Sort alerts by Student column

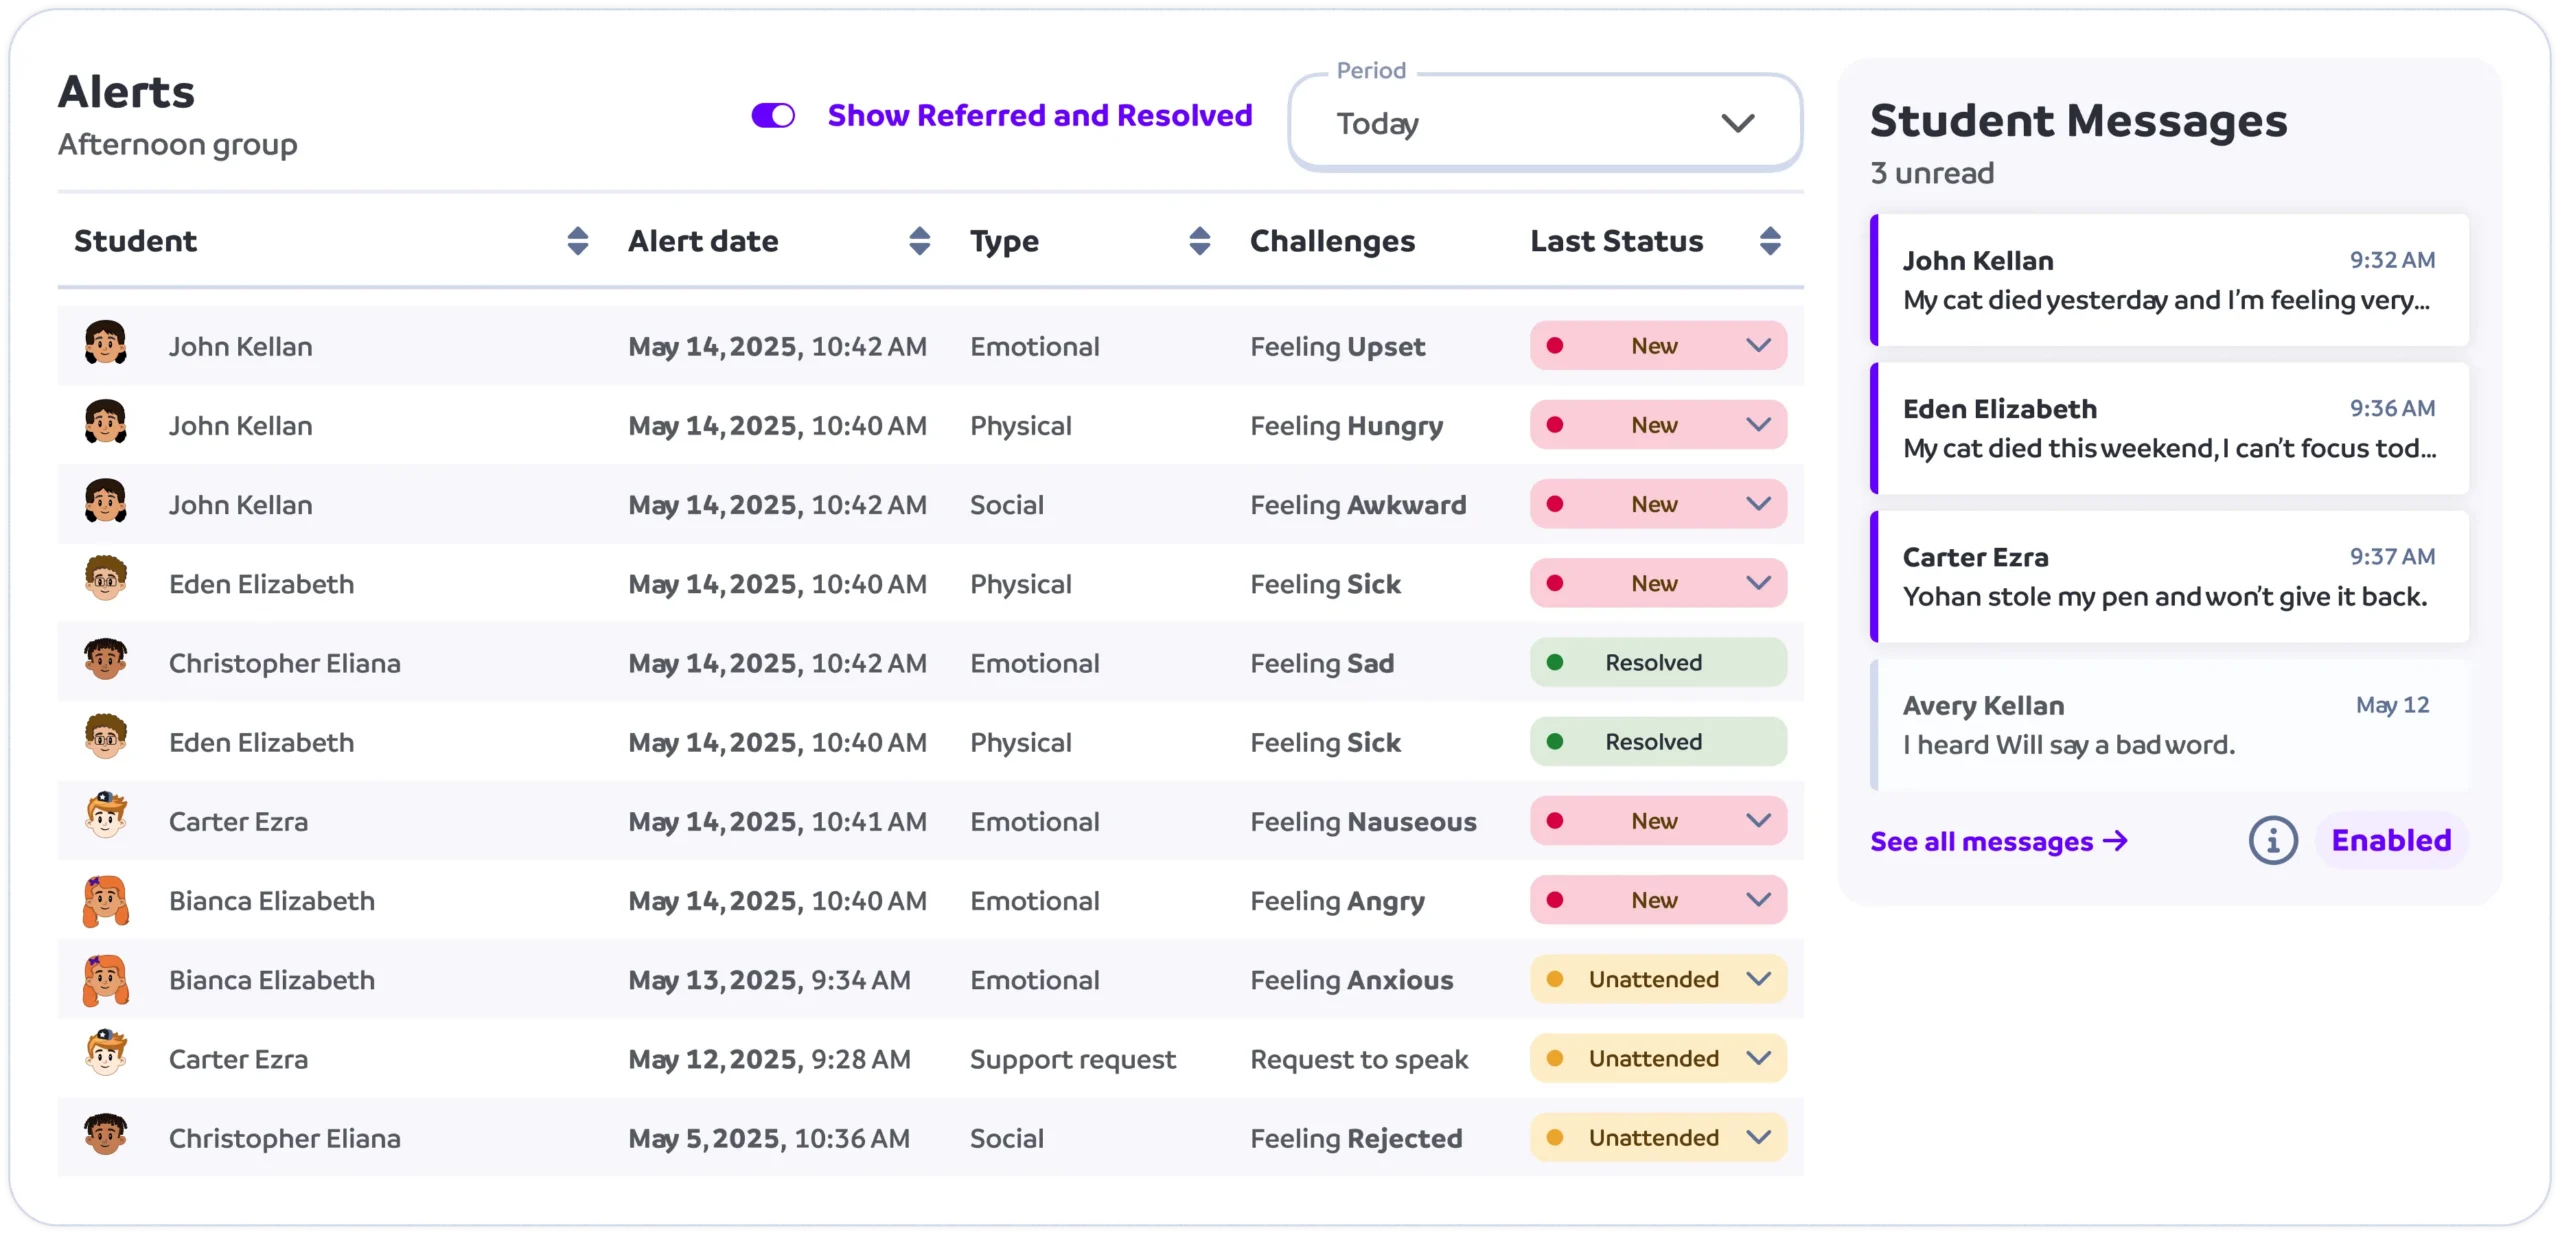[x=577, y=241]
